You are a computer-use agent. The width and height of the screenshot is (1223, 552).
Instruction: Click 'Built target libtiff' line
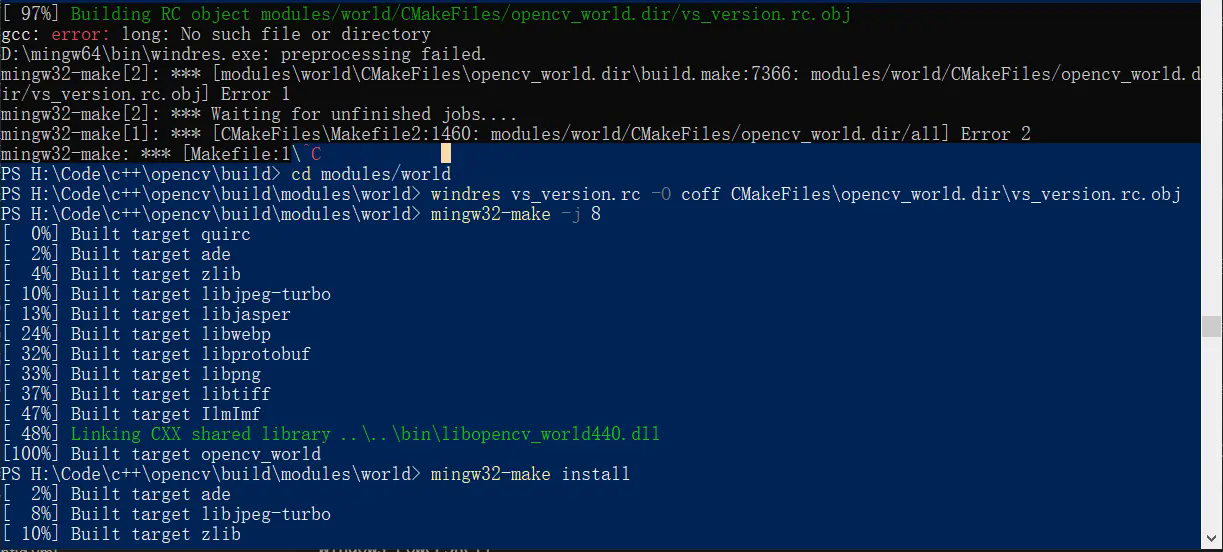click(x=136, y=394)
